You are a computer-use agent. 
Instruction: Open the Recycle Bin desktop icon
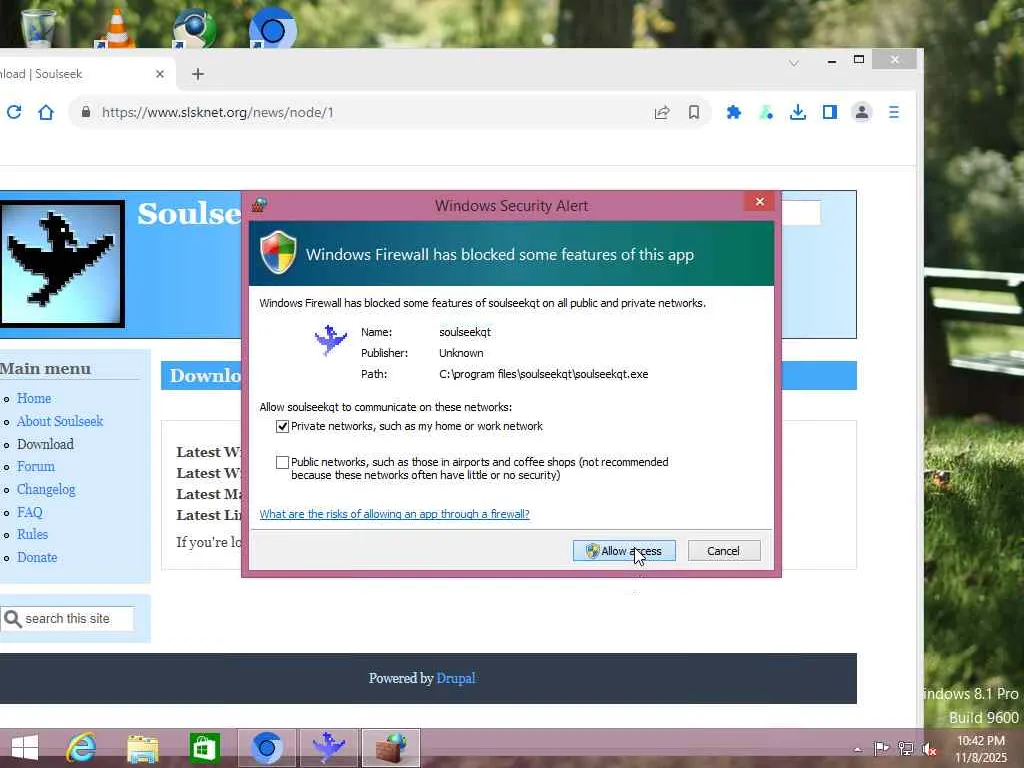38,27
